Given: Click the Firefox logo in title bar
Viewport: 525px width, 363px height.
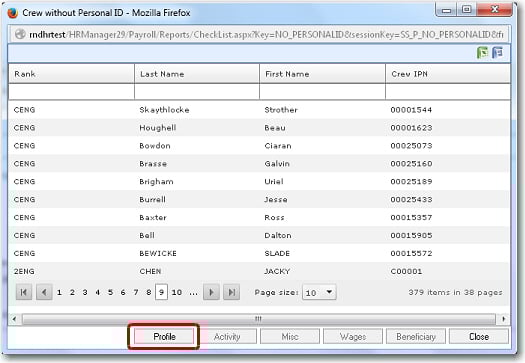Looking at the screenshot, I should (x=13, y=13).
